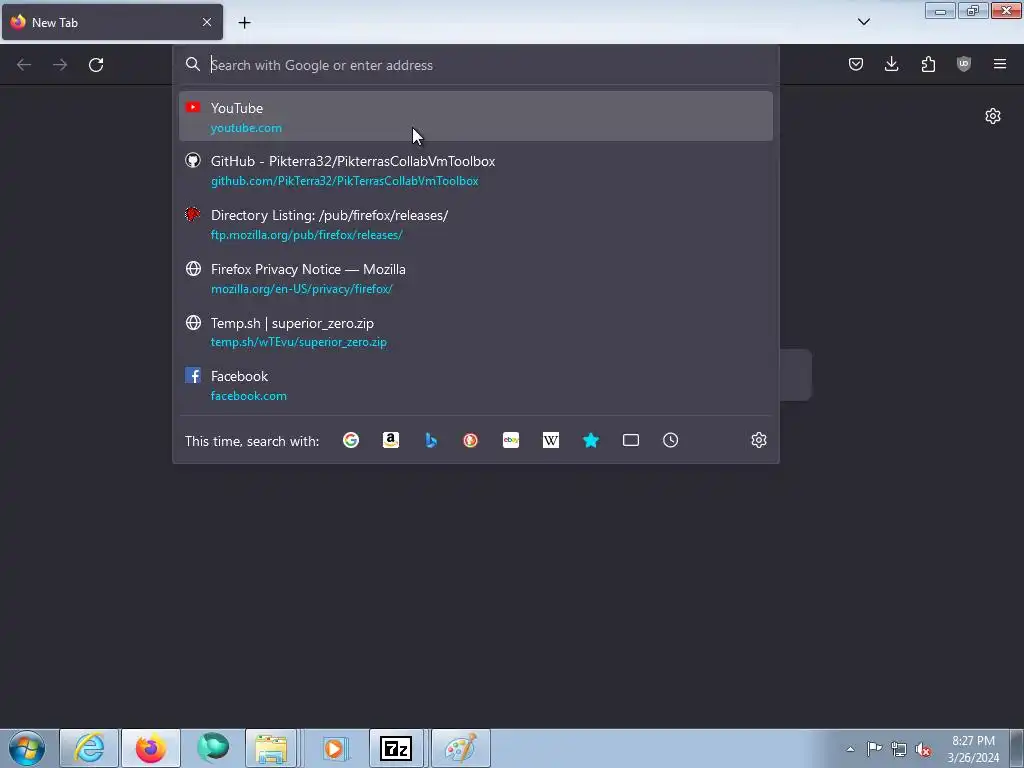The height and width of the screenshot is (768, 1024).
Task: Select the Amazon search shortcut icon
Action: (x=391, y=440)
